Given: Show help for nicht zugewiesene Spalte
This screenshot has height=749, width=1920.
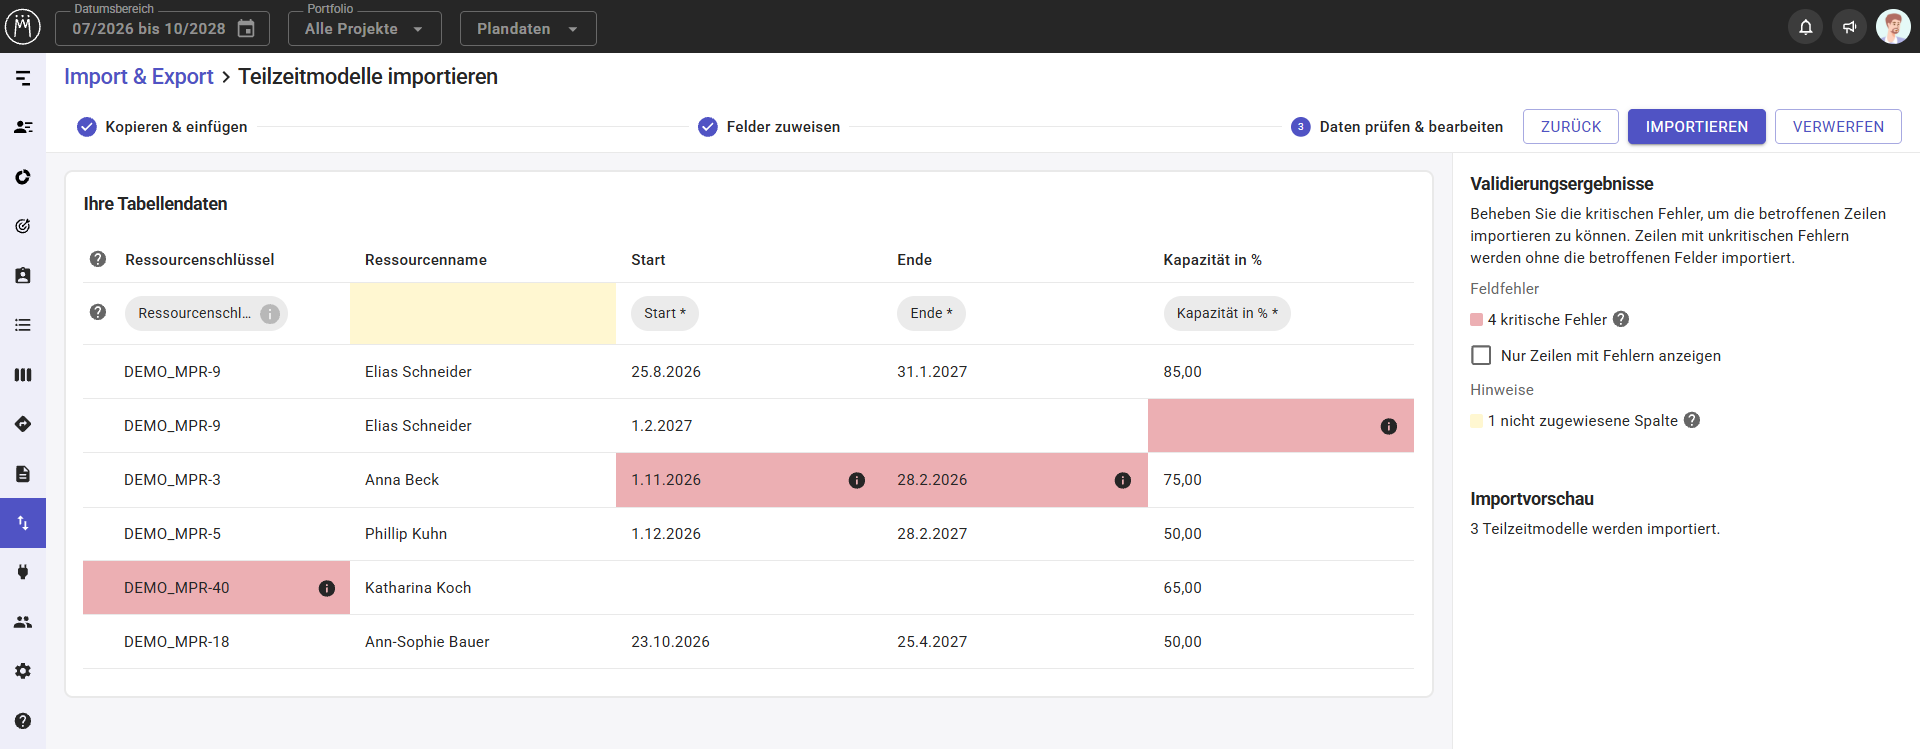Looking at the screenshot, I should pos(1692,420).
